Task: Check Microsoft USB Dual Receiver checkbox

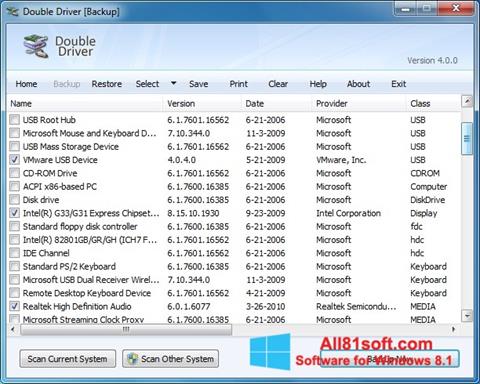Action: pyautogui.click(x=15, y=280)
